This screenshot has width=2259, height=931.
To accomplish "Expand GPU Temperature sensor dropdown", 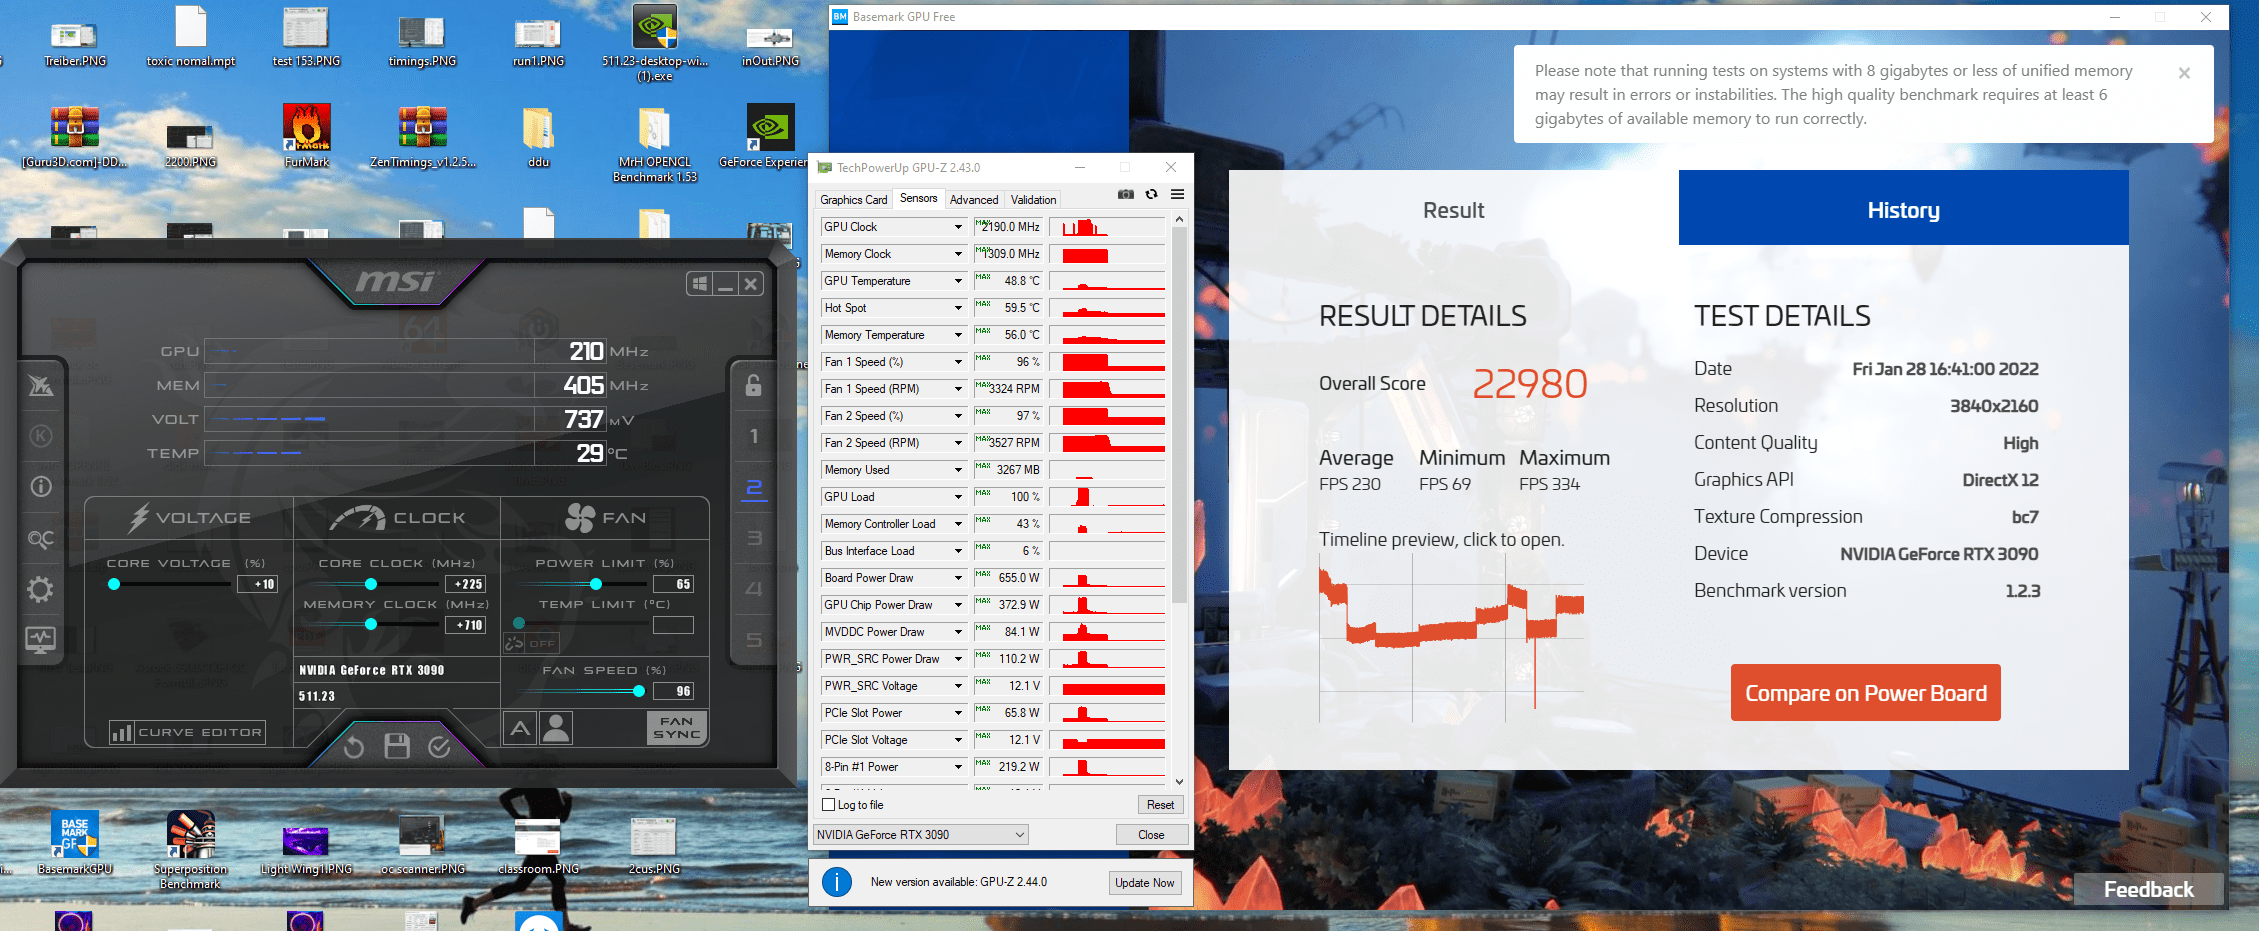I will point(958,281).
